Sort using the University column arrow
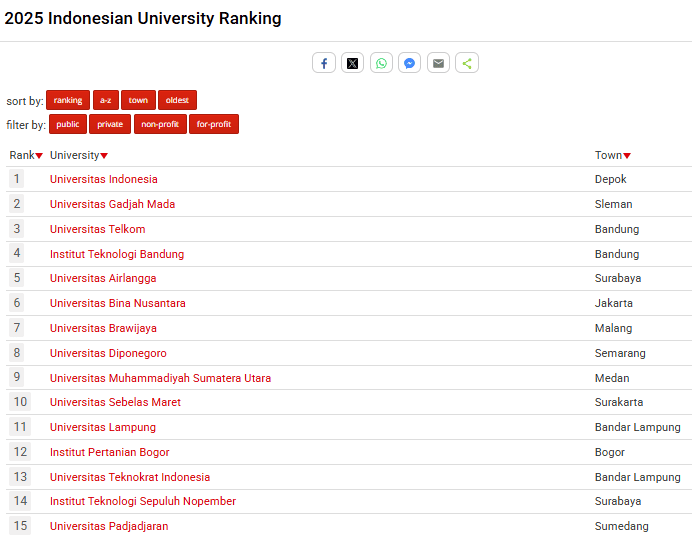 (x=104, y=156)
